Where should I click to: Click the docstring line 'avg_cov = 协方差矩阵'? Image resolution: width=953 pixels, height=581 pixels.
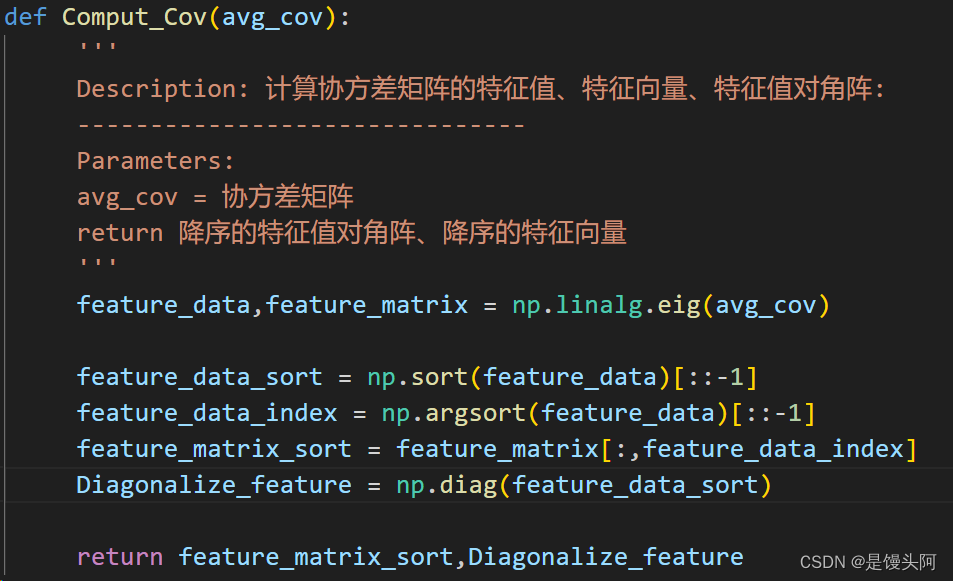tap(215, 197)
